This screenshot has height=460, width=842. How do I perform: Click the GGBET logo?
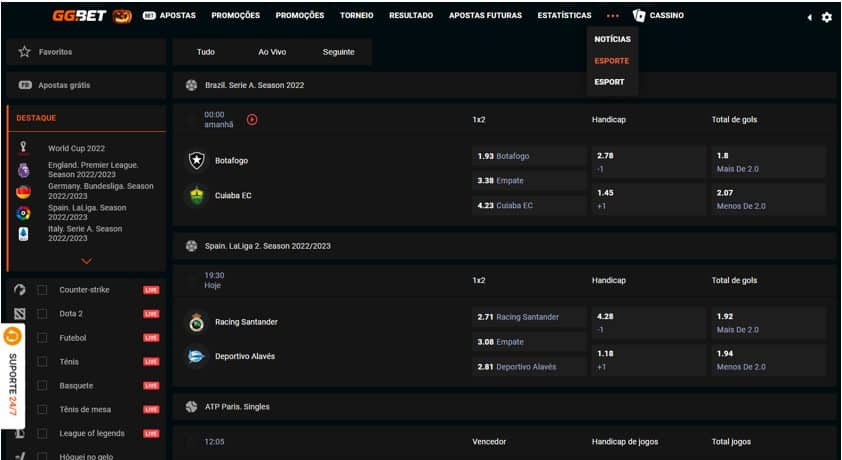(80, 16)
